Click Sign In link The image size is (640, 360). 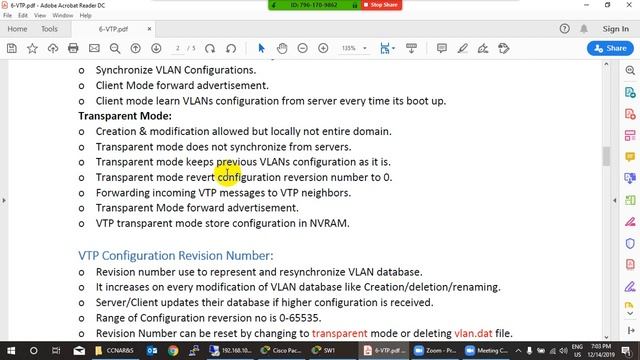click(616, 29)
